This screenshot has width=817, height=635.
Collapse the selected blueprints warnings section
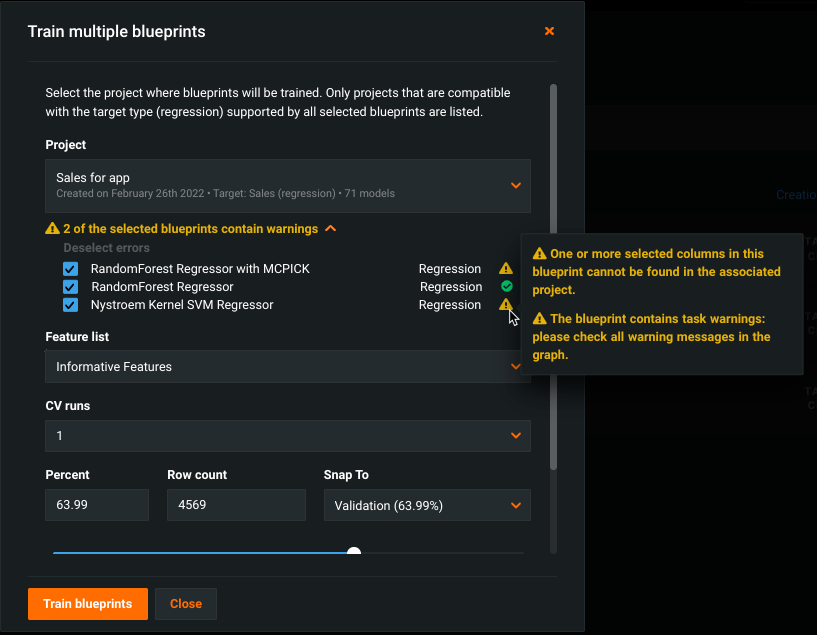[x=331, y=229]
